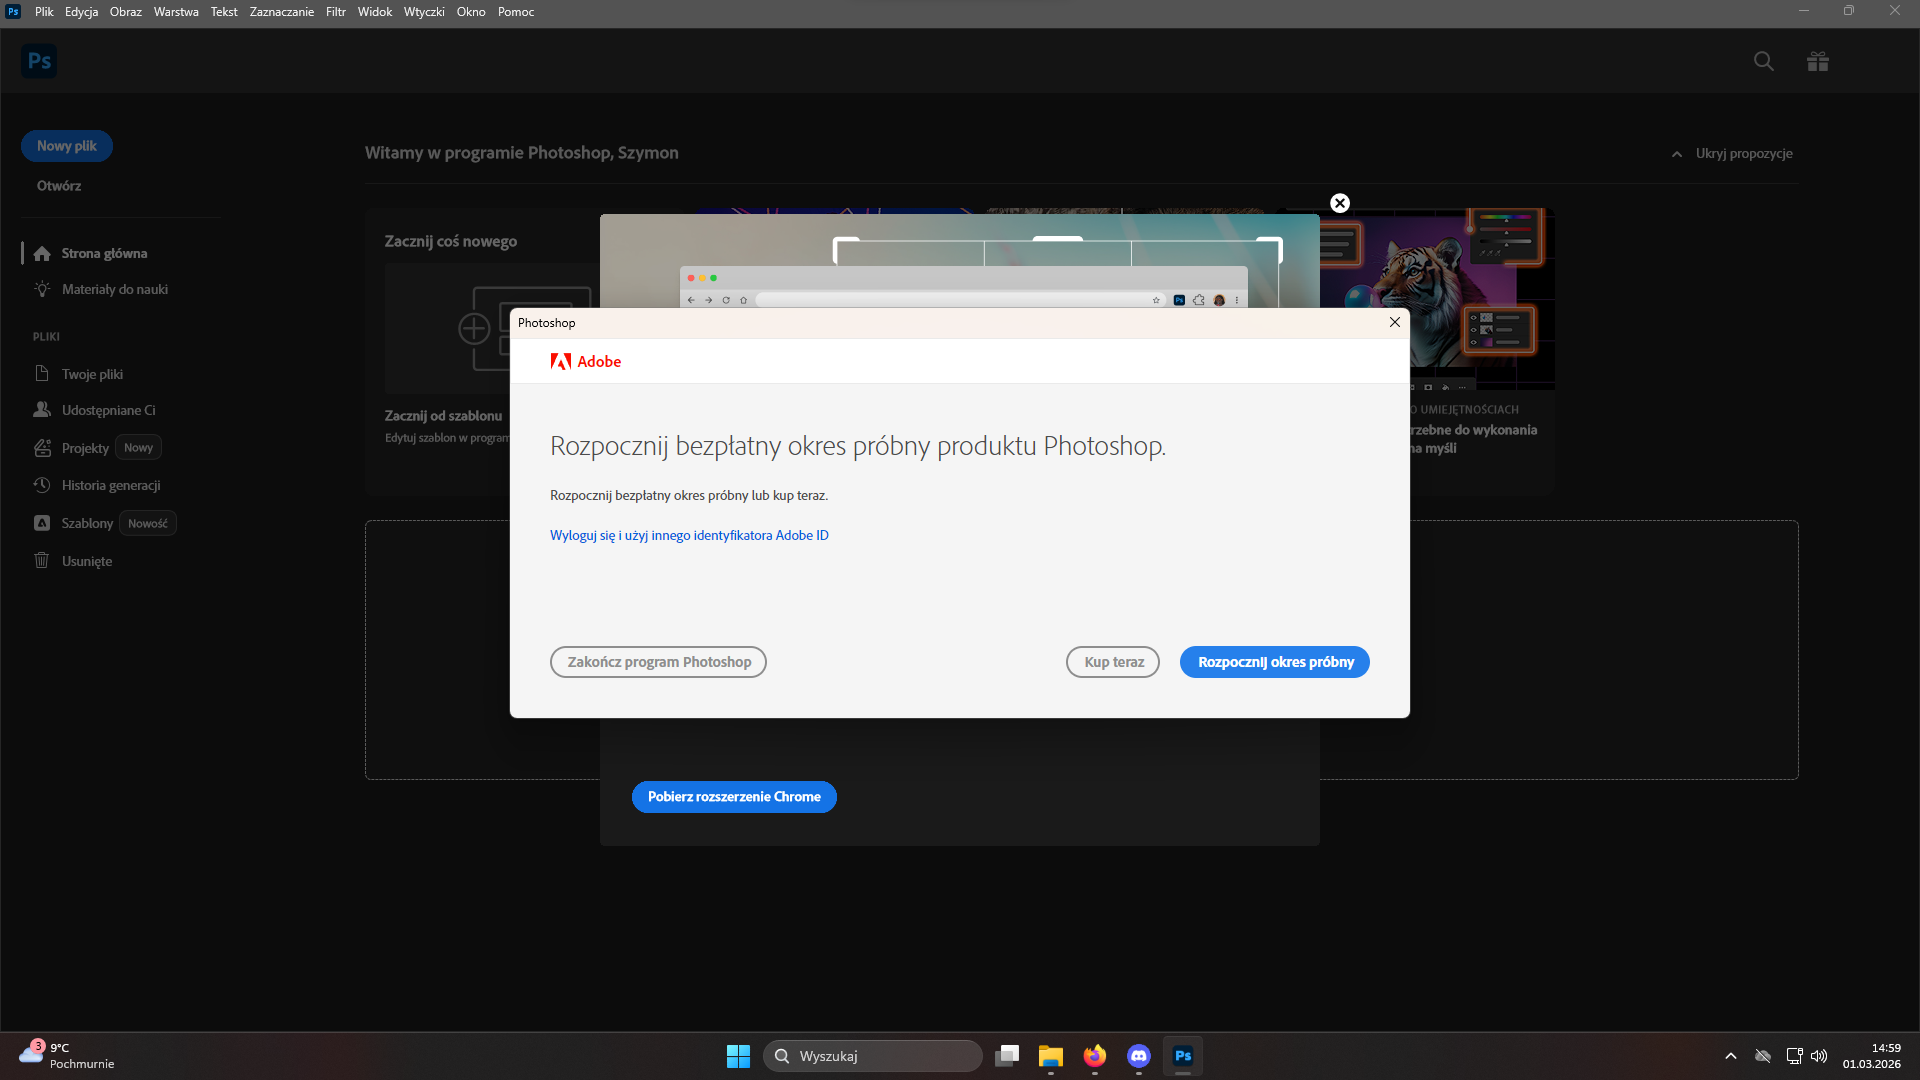
Task: Click the Historia generacji clock icon
Action: tap(42, 485)
